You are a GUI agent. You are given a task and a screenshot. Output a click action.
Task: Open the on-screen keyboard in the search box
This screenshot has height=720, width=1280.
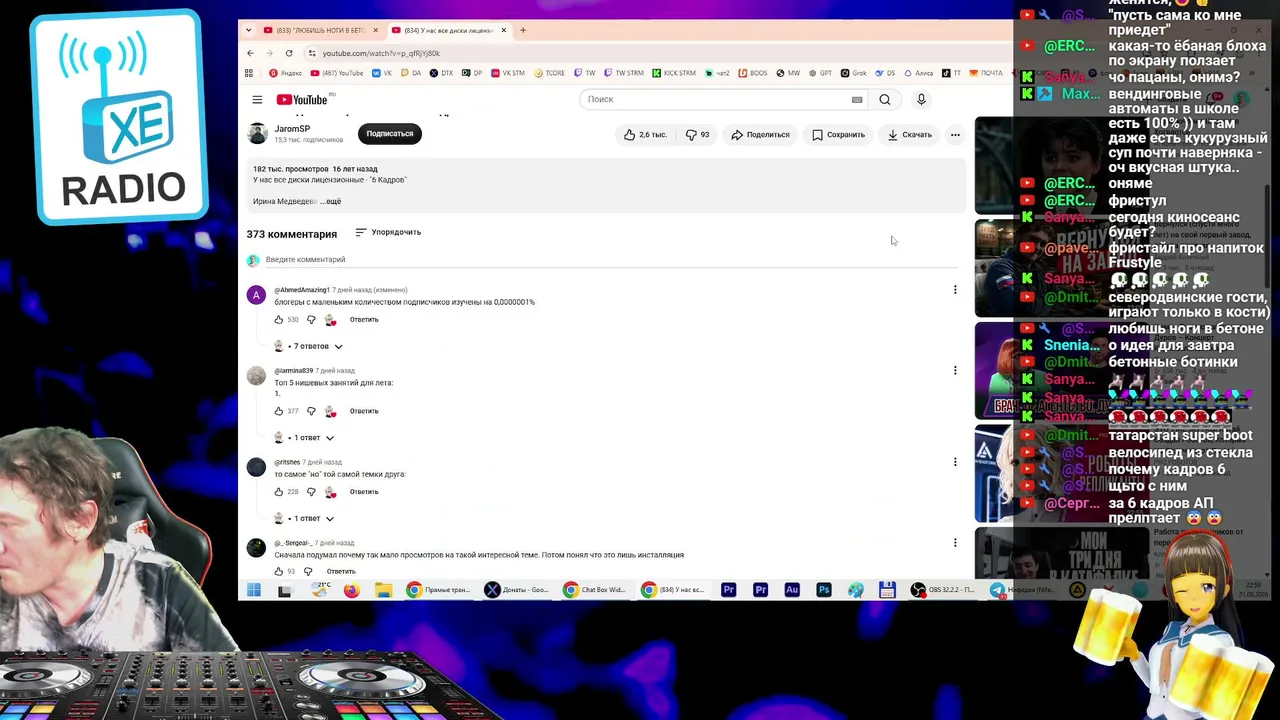pyautogui.click(x=857, y=99)
